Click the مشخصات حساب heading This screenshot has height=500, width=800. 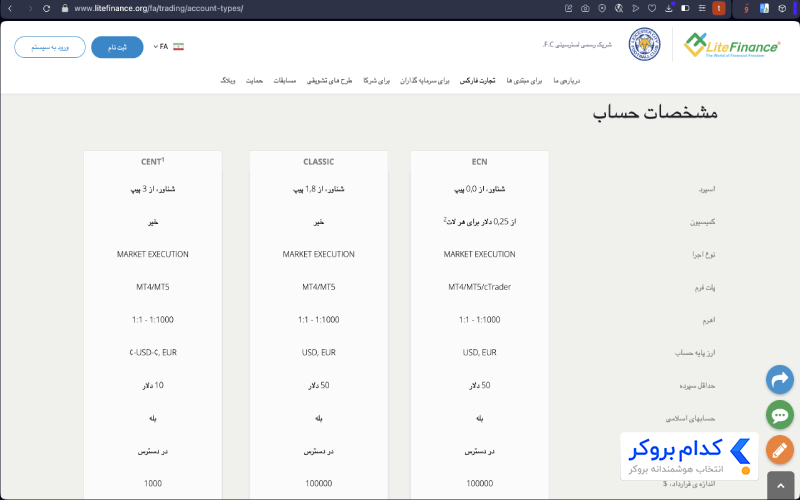point(655,113)
